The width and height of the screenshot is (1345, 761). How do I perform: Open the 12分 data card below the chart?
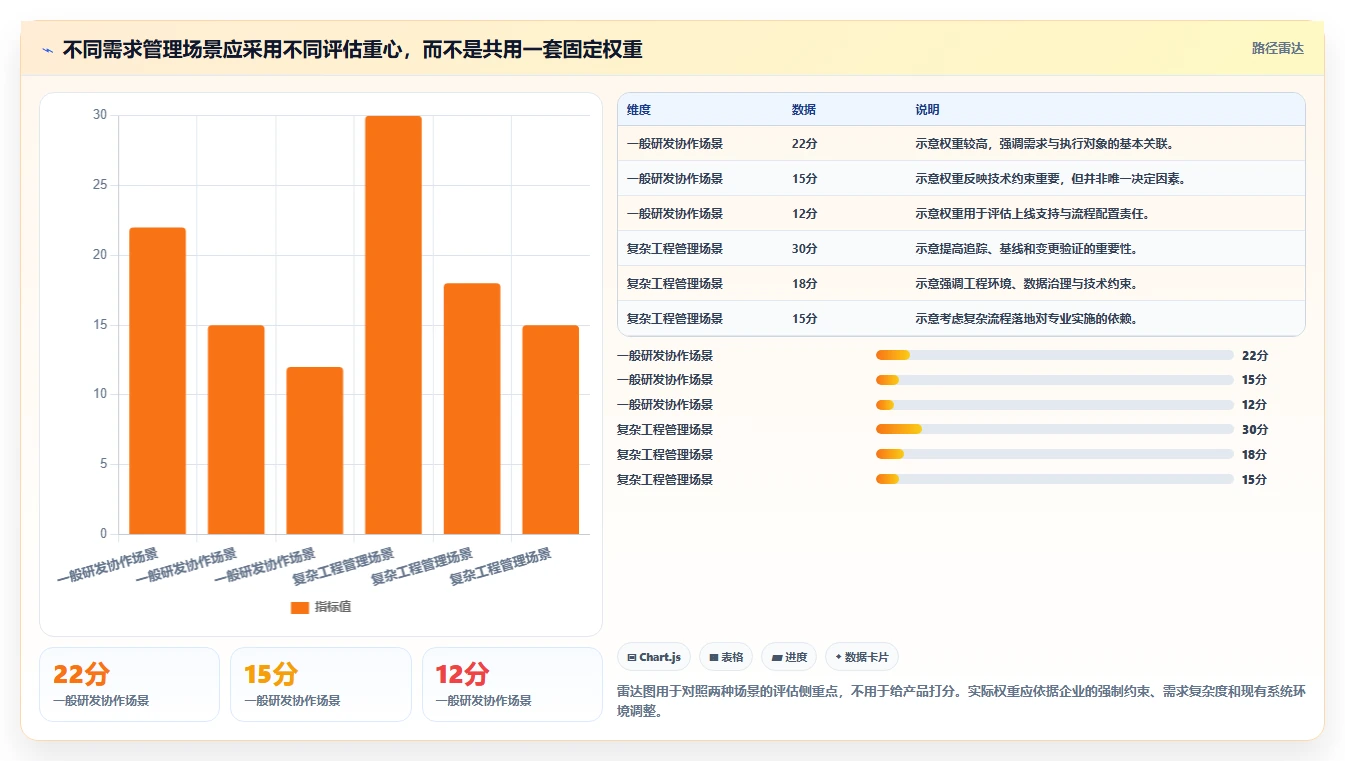[512, 684]
